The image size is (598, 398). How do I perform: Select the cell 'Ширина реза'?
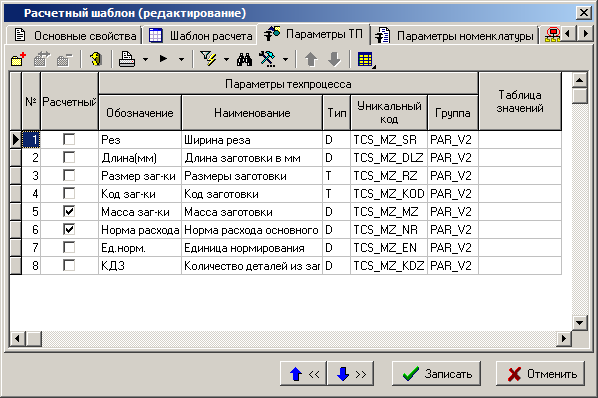[x=252, y=140]
